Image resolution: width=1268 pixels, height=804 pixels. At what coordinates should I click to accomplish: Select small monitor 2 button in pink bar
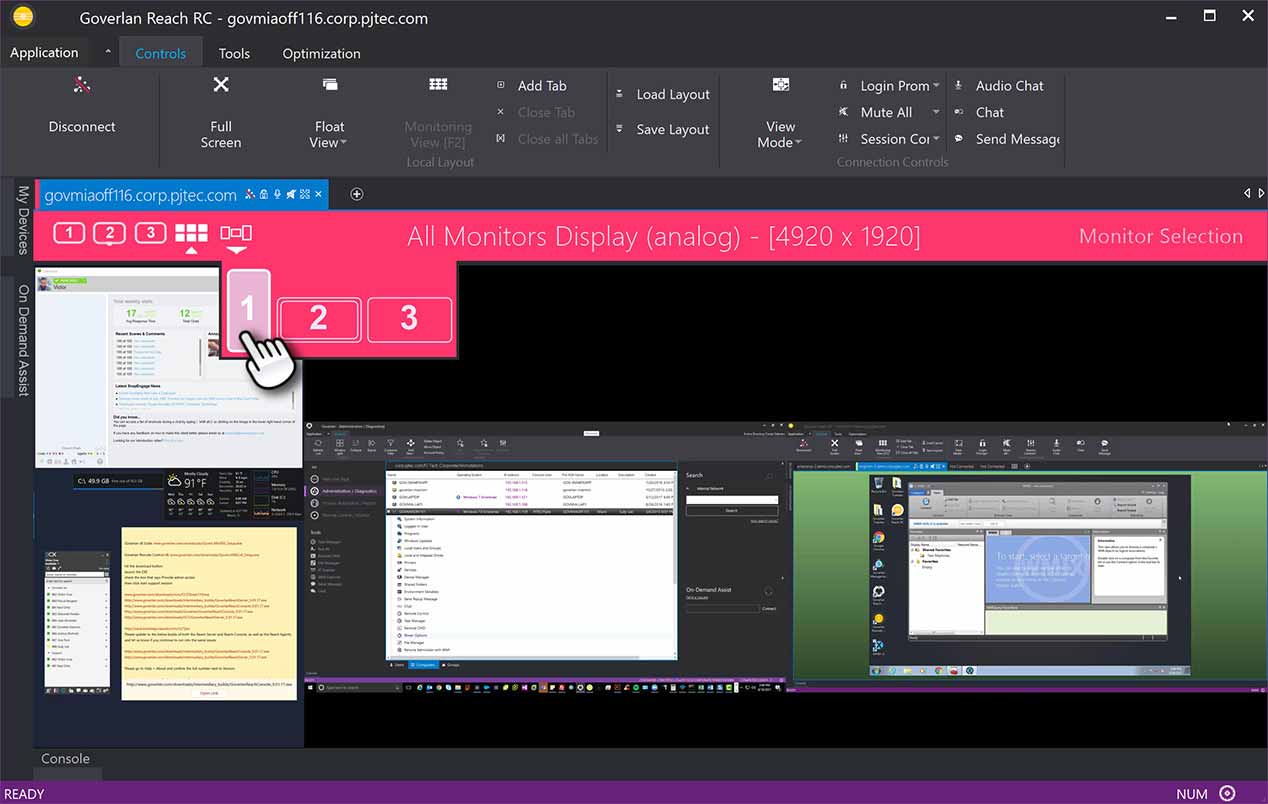point(109,233)
